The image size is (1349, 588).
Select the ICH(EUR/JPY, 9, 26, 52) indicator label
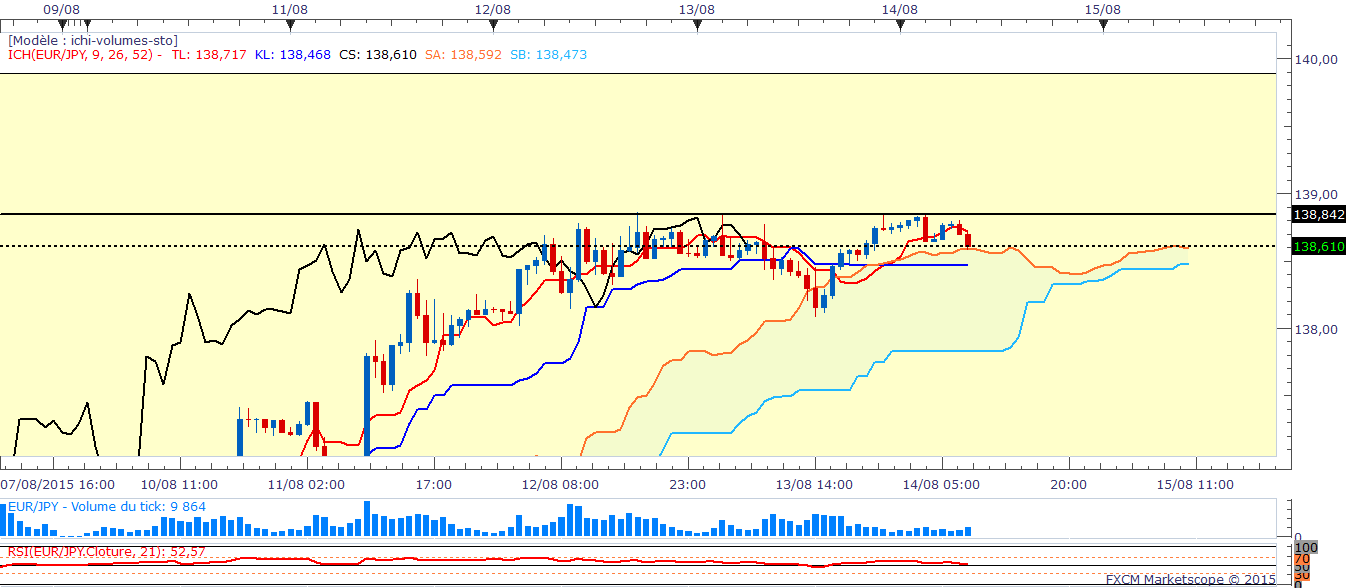point(85,54)
